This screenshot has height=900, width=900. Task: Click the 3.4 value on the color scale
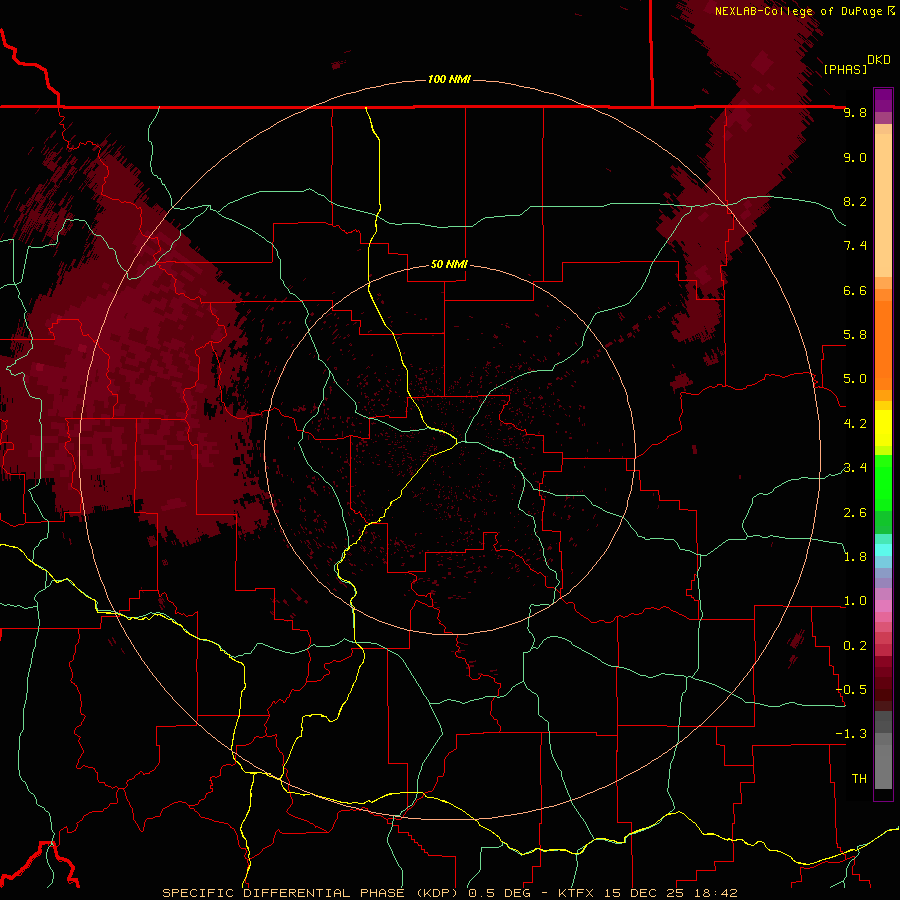coord(855,468)
